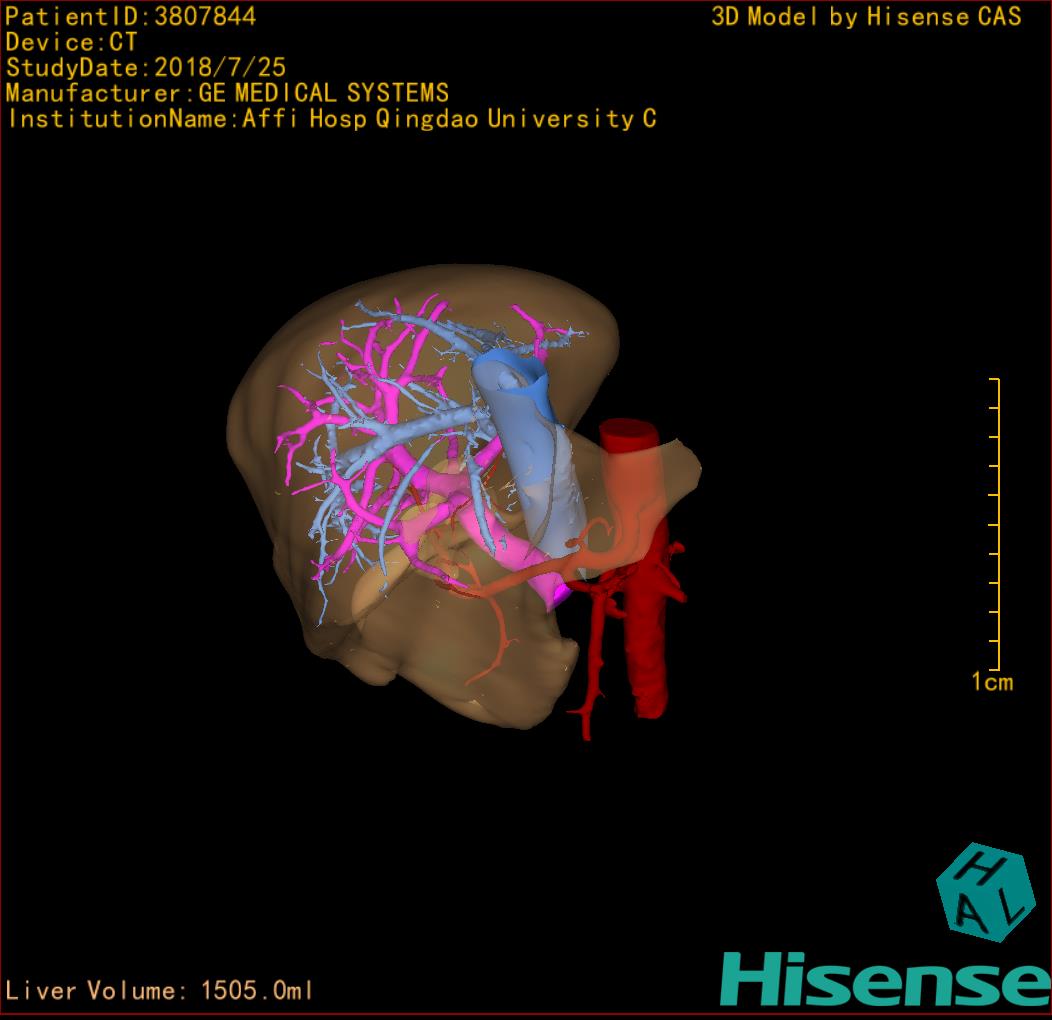Click the 1cm scale label
The width and height of the screenshot is (1052, 1020).
(x=992, y=682)
